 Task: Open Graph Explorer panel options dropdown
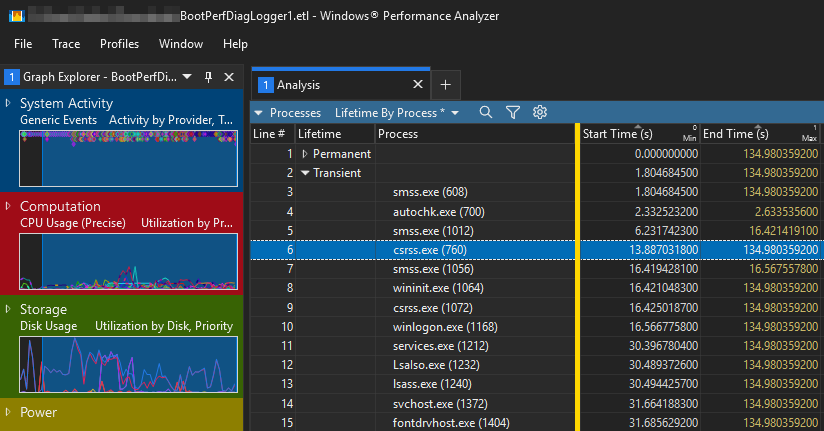click(x=190, y=77)
